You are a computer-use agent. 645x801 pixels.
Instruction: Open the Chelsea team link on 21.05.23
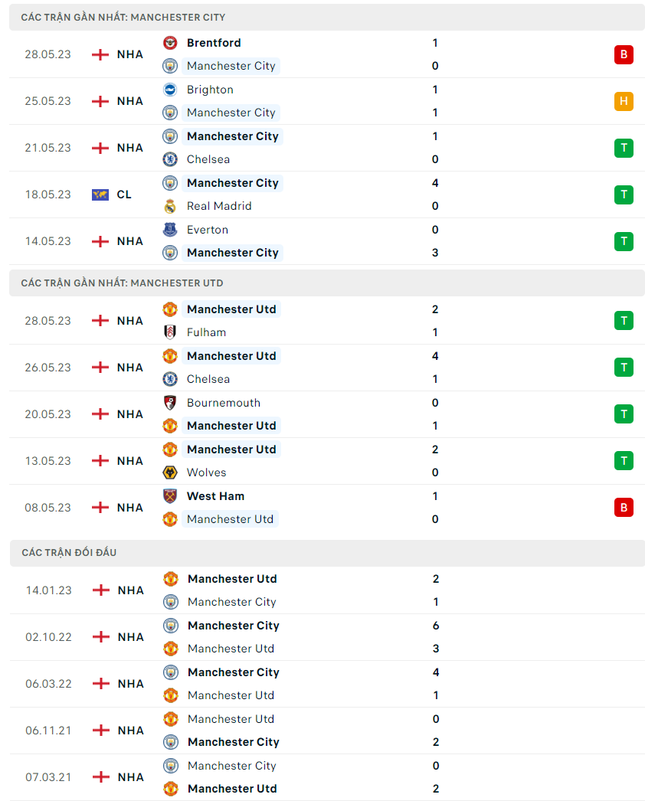click(x=208, y=159)
